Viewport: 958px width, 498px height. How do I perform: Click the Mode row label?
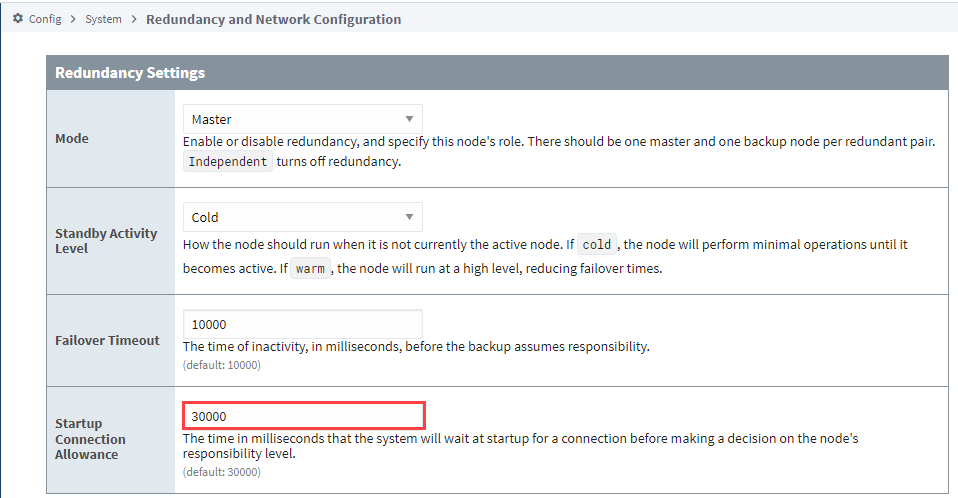click(x=72, y=139)
